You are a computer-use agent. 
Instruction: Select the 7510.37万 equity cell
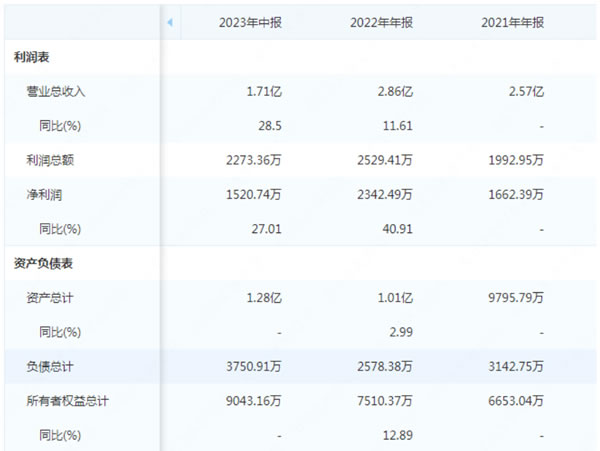384,401
